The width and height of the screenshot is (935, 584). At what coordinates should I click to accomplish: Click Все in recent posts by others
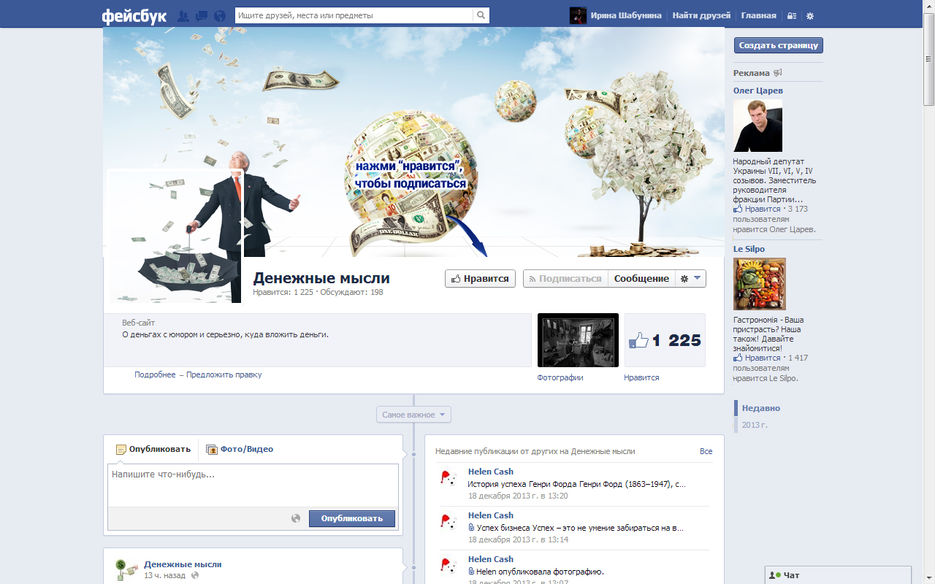pyautogui.click(x=706, y=452)
